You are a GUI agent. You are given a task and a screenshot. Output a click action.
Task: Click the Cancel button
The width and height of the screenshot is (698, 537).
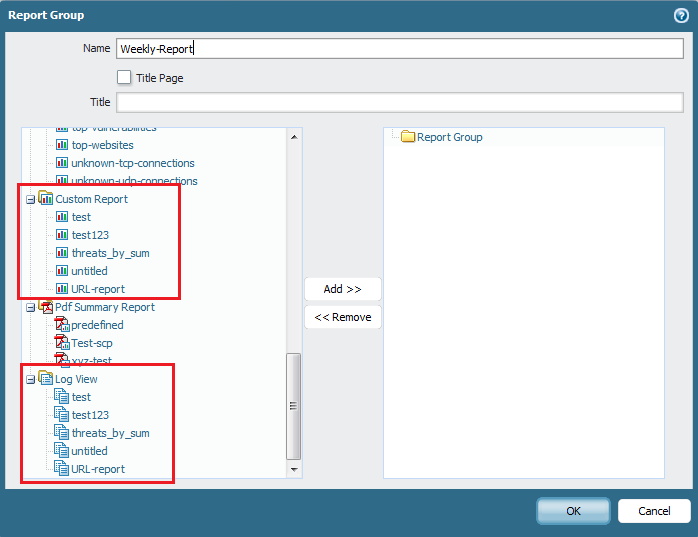point(654,511)
